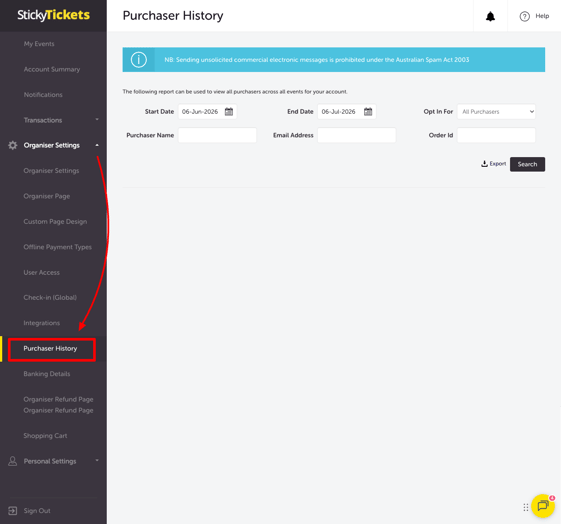This screenshot has height=524, width=561.
Task: Open User Access settings
Action: click(x=42, y=273)
